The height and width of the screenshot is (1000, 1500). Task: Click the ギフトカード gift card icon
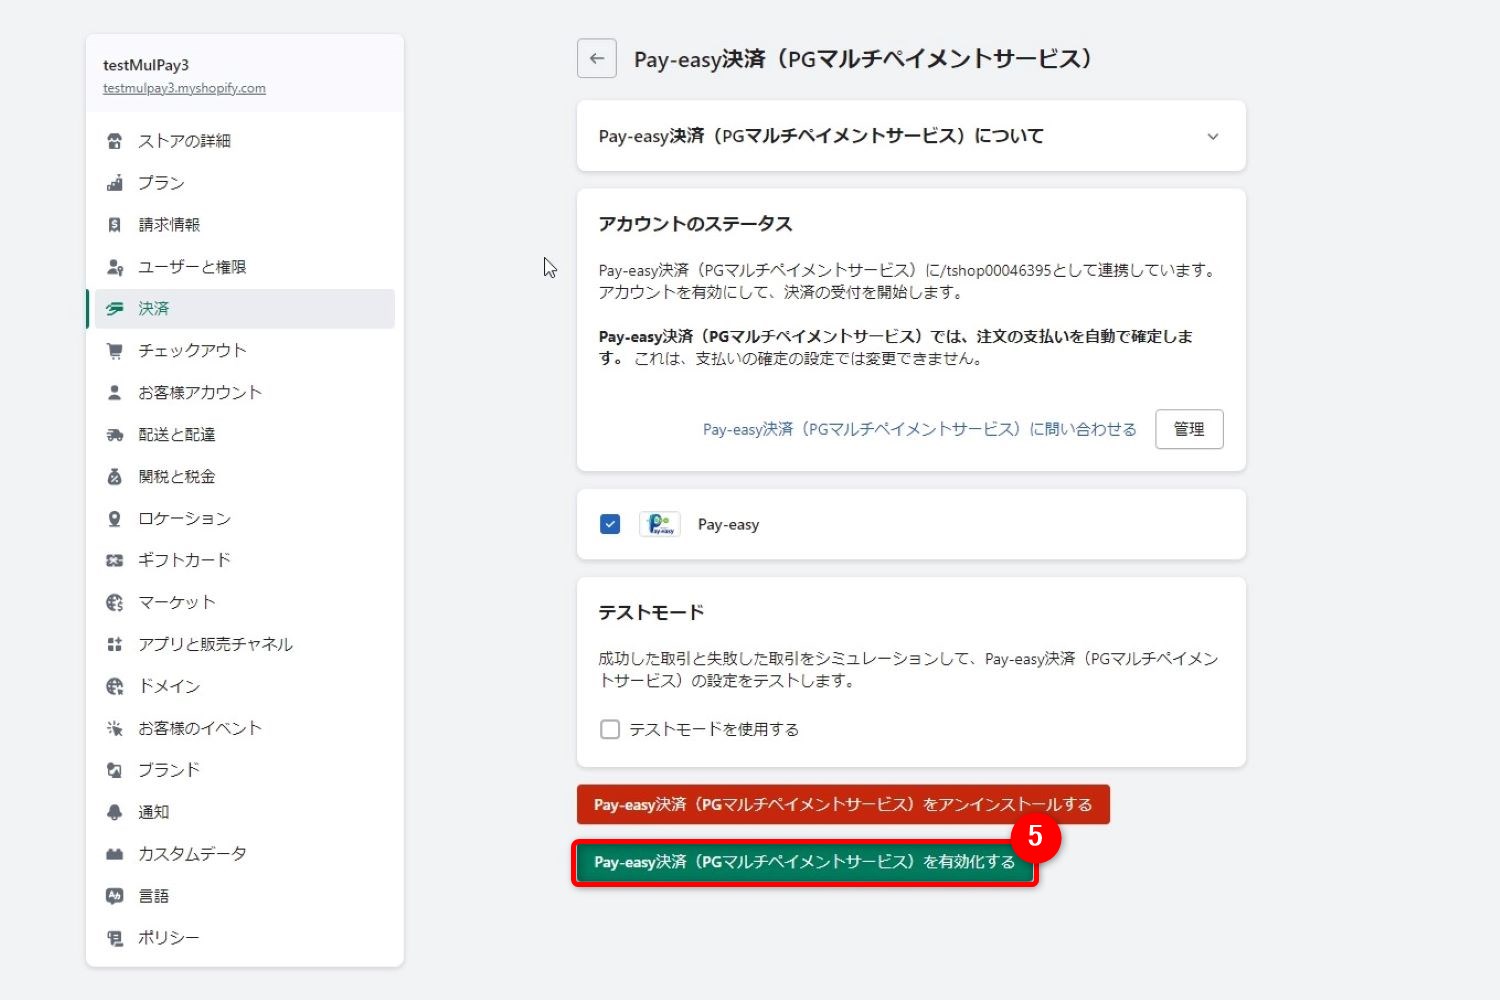point(114,559)
